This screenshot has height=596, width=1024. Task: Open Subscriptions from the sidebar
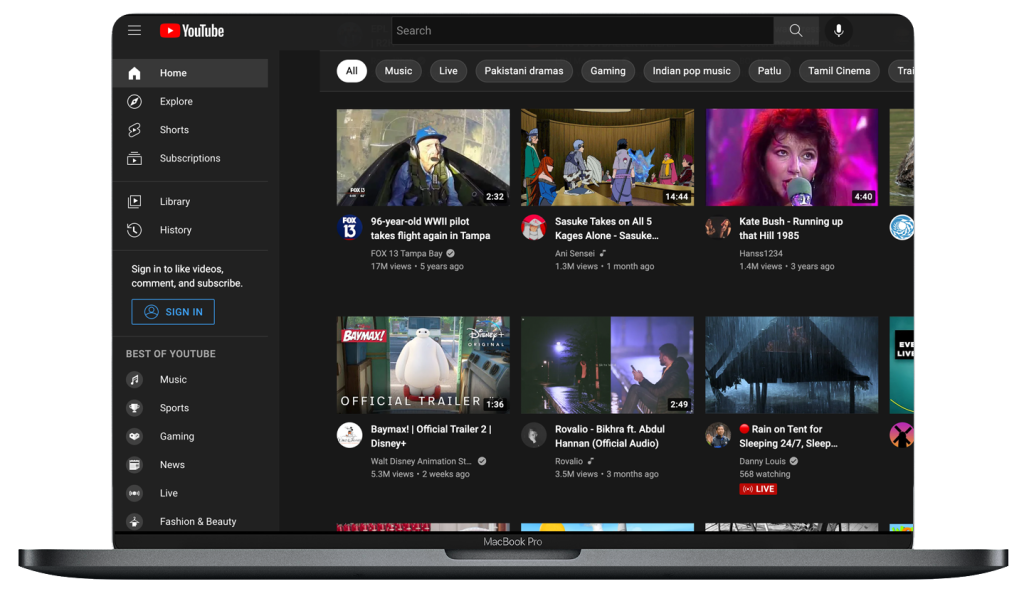coord(191,158)
